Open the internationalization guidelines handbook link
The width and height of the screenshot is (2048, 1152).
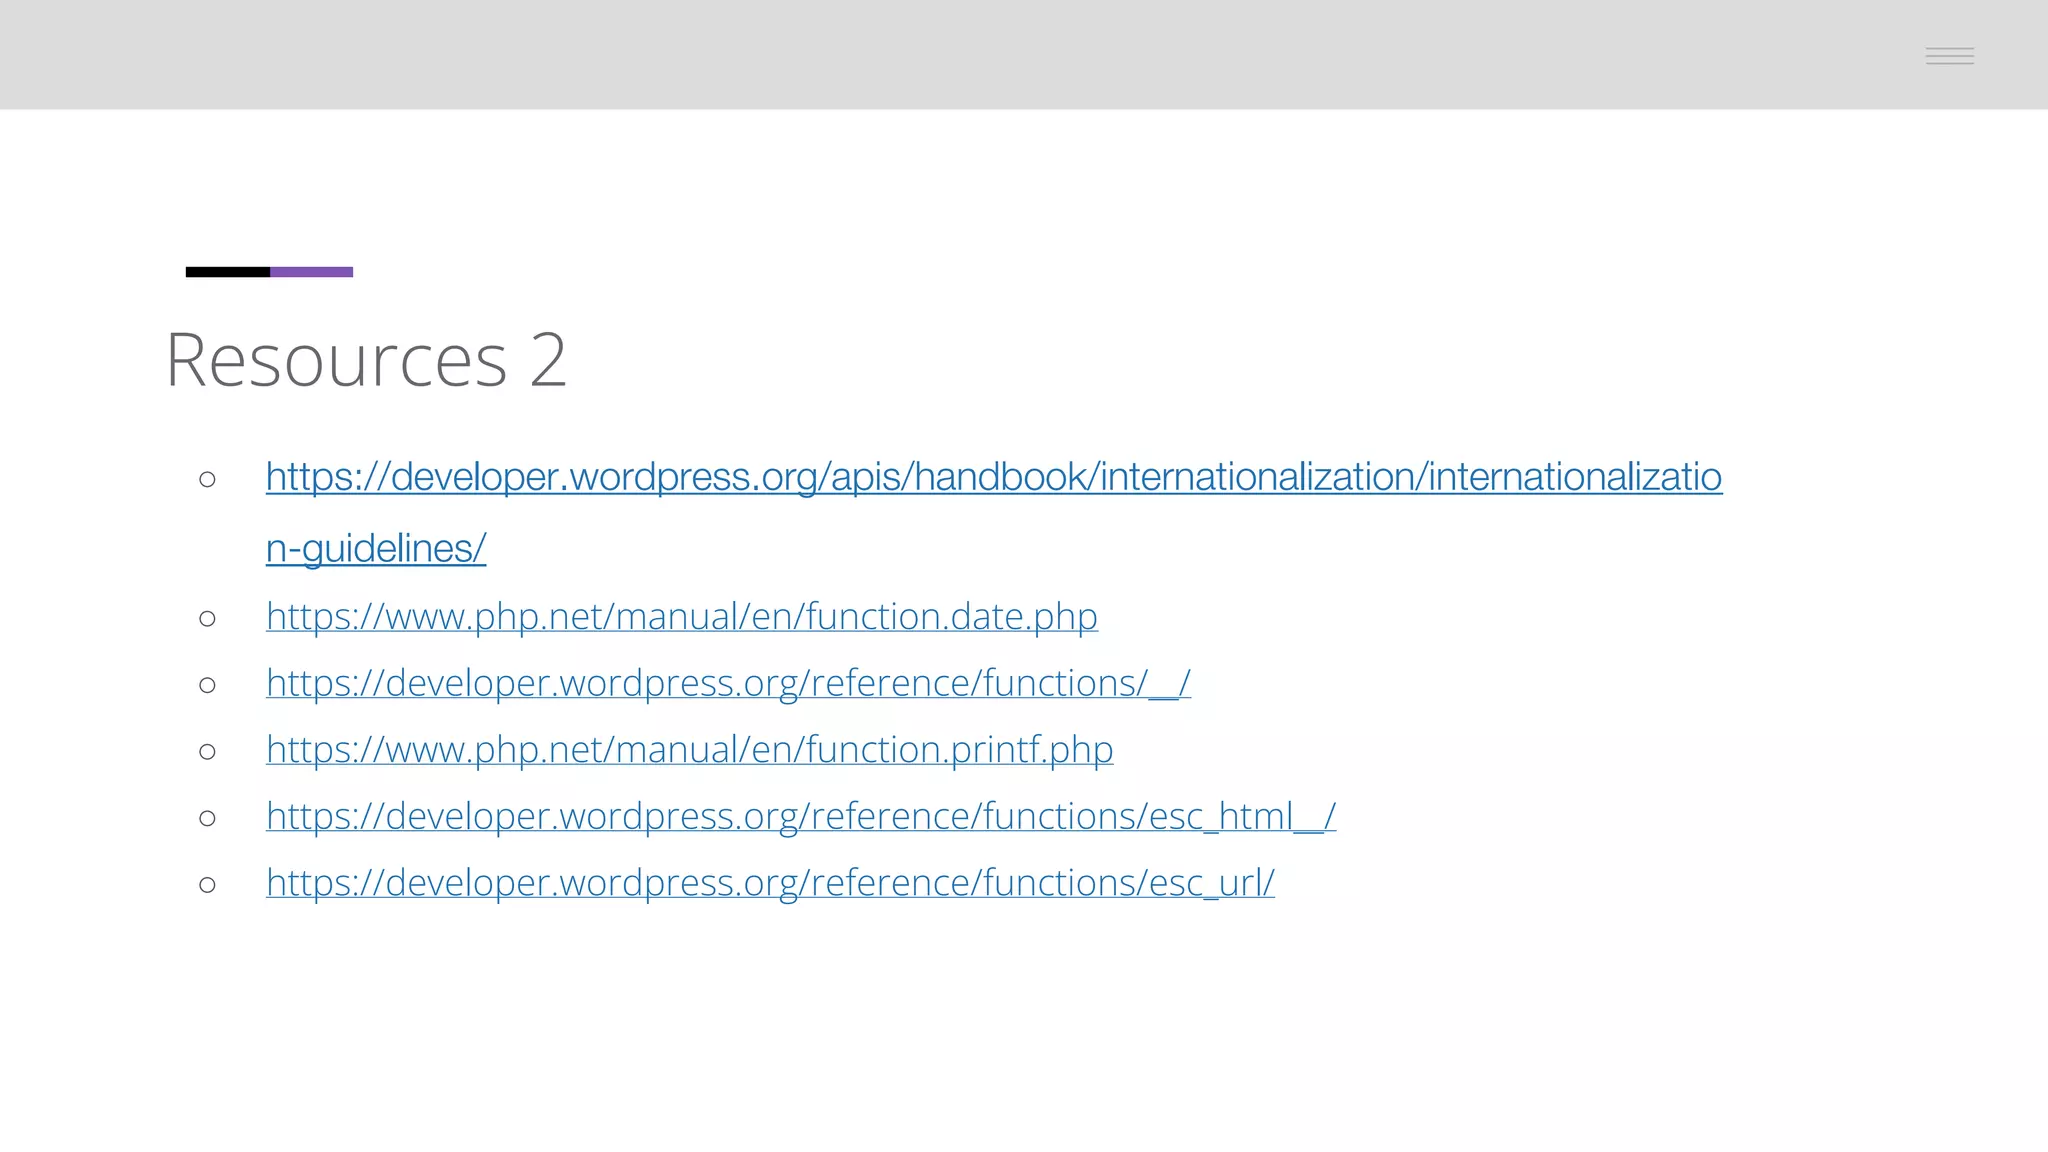[x=993, y=477]
